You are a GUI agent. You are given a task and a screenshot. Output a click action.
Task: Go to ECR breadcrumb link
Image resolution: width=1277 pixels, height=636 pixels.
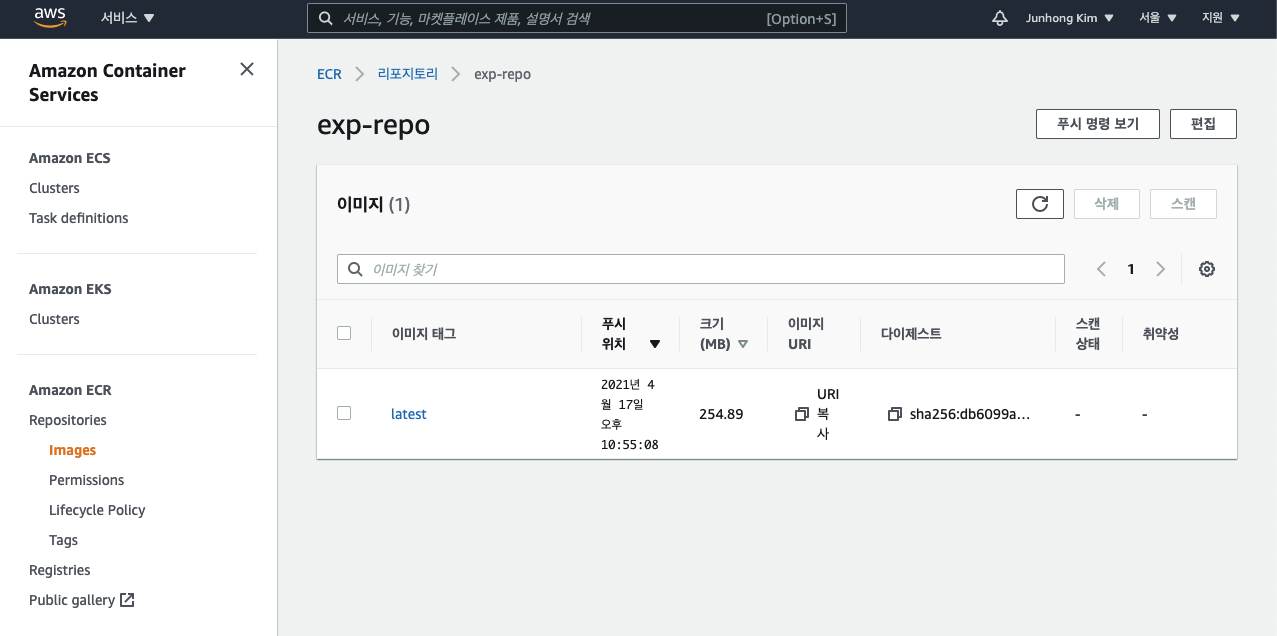[x=329, y=74]
